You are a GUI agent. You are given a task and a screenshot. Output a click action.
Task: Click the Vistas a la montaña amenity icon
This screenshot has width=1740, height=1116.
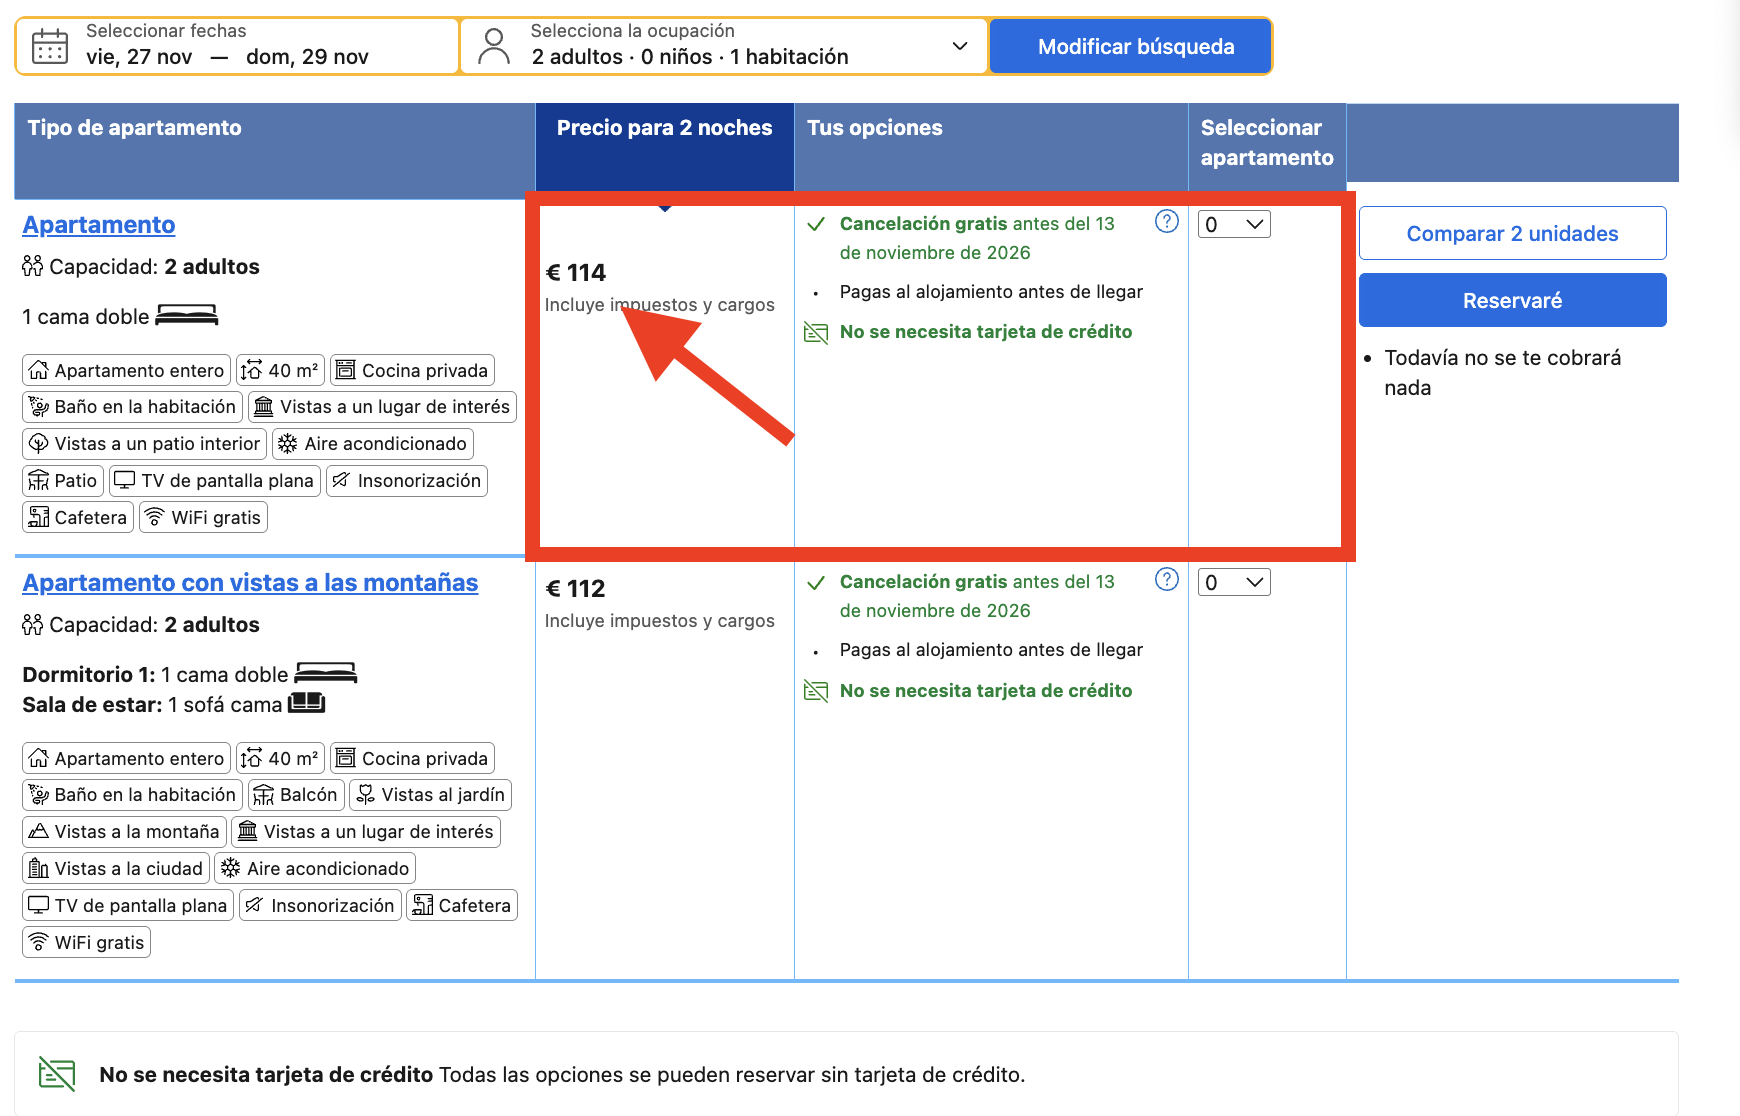(x=38, y=831)
